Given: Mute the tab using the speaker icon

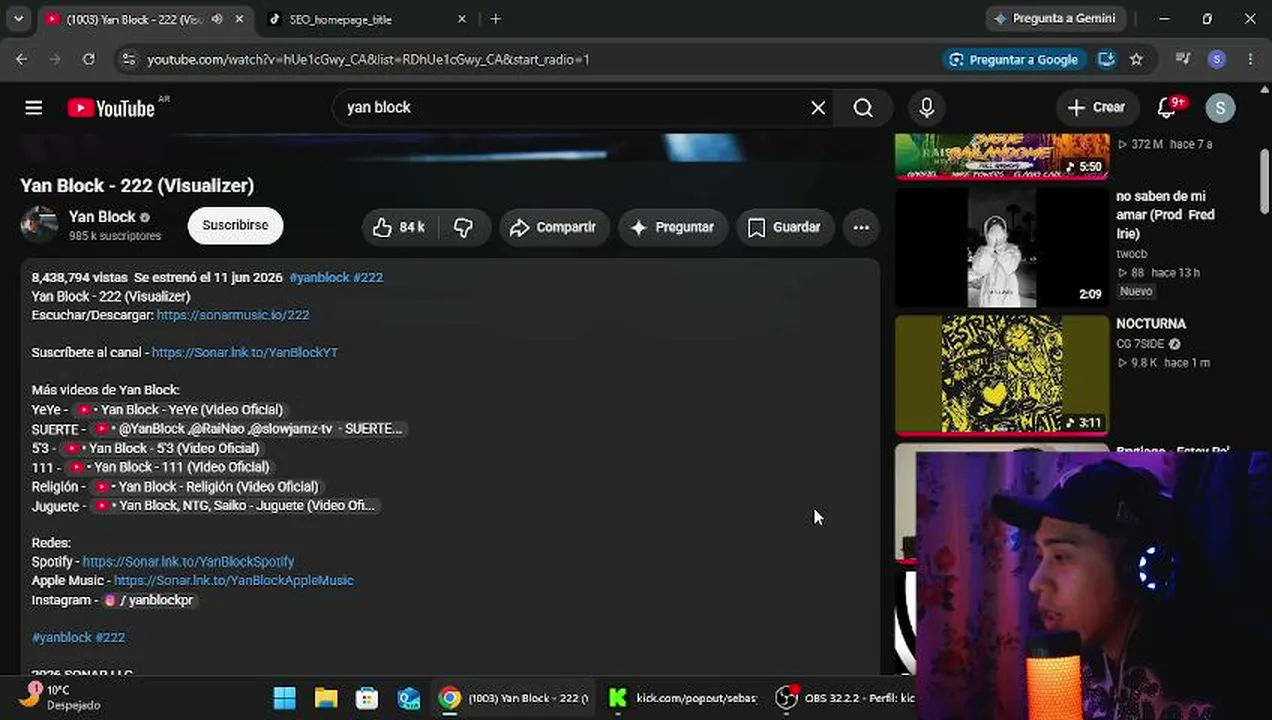Looking at the screenshot, I should 217,19.
